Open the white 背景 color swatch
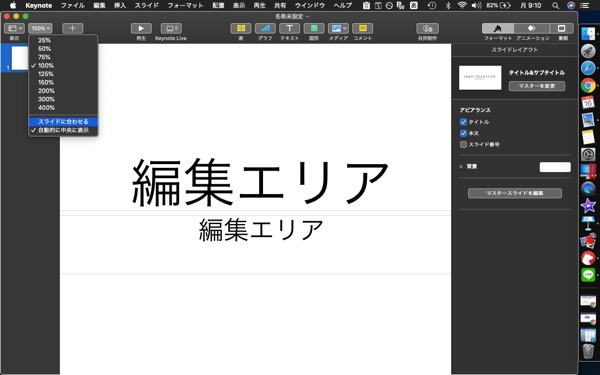This screenshot has height=375, width=600. pyautogui.click(x=555, y=167)
